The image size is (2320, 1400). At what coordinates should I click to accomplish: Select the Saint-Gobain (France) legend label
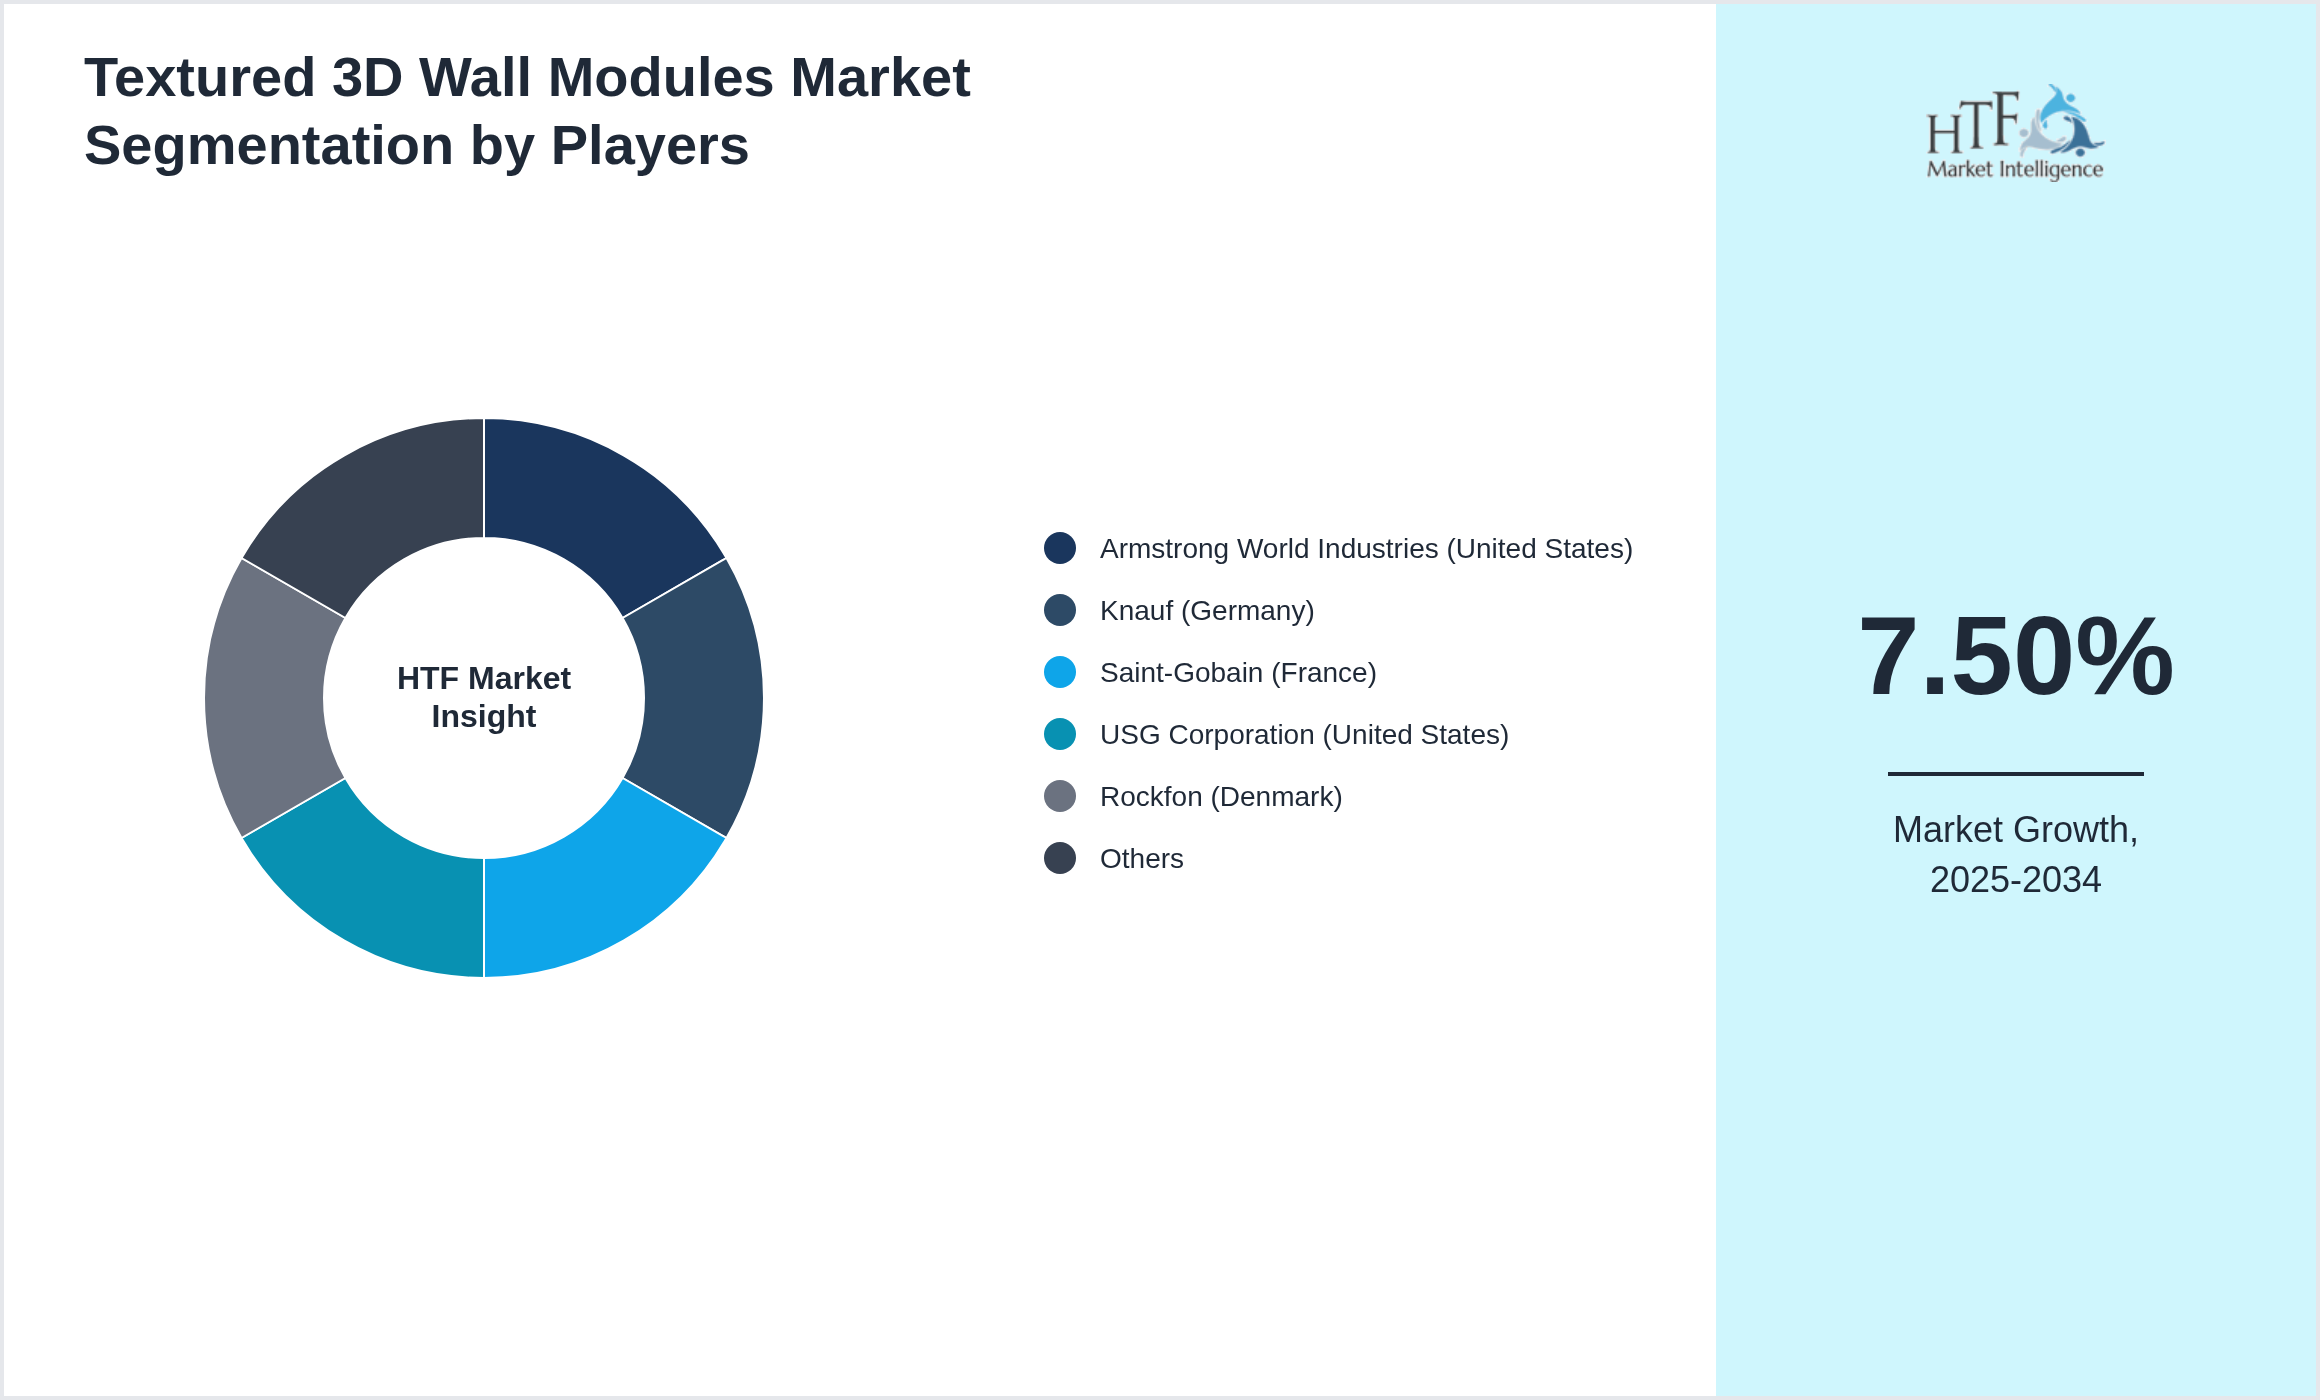pos(1238,673)
